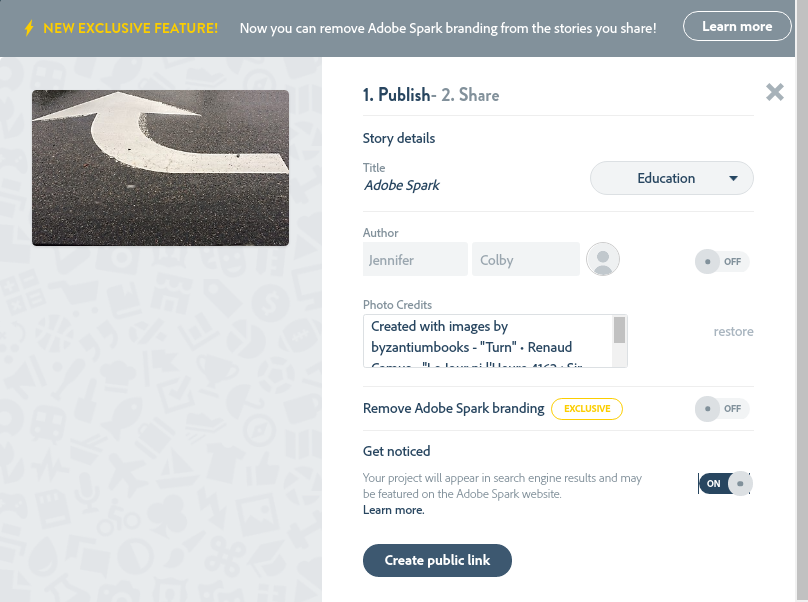
Task: Click the author profile avatar icon
Action: (x=603, y=259)
